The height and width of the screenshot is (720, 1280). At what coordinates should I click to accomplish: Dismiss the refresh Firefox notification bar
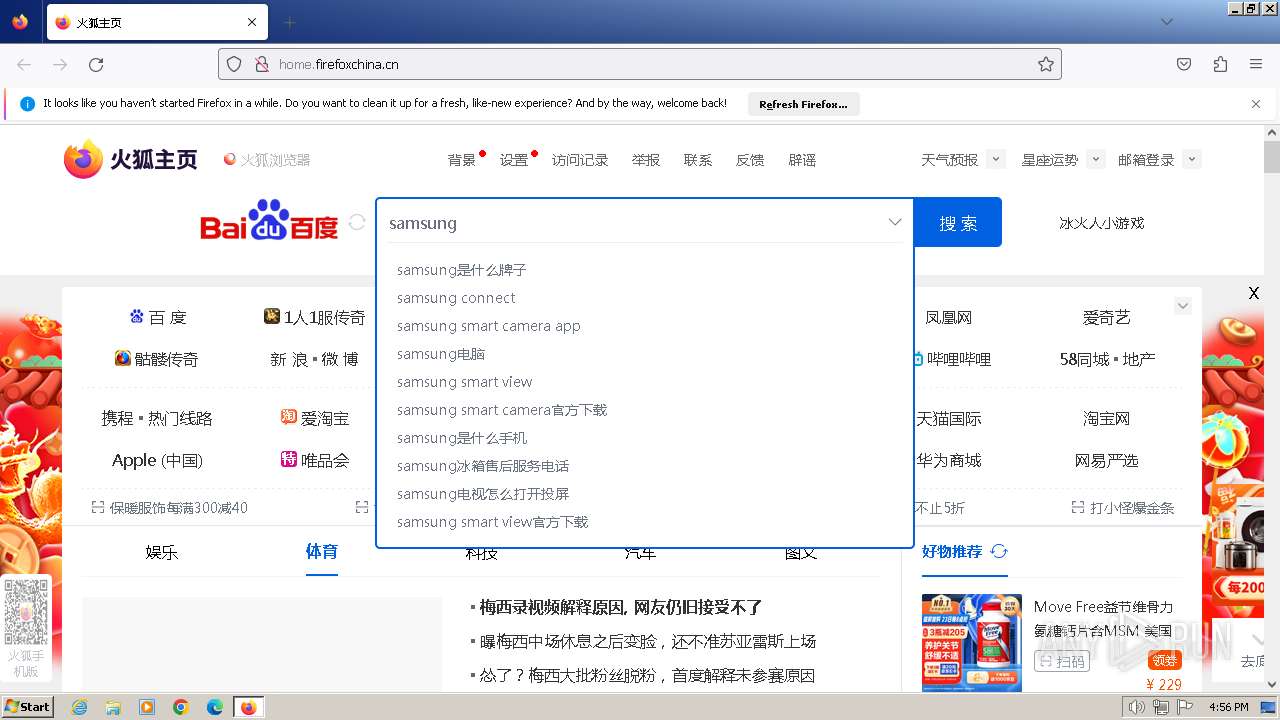click(x=1256, y=104)
